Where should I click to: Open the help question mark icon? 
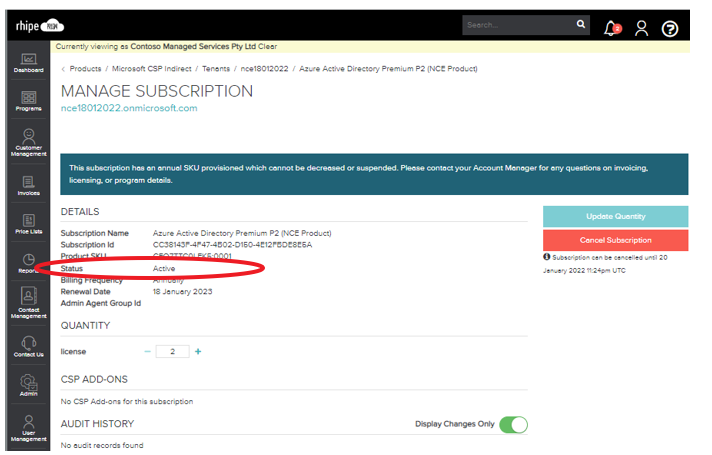coord(670,29)
